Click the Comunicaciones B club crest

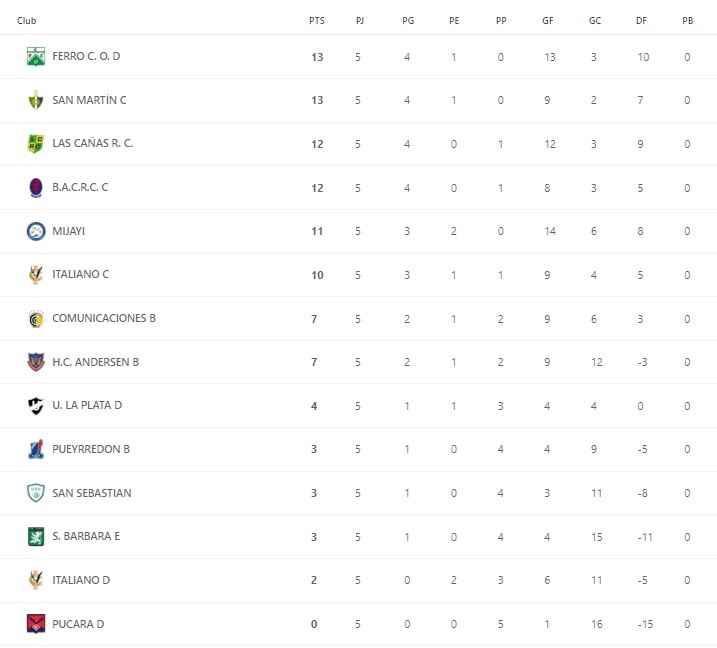click(x=36, y=318)
